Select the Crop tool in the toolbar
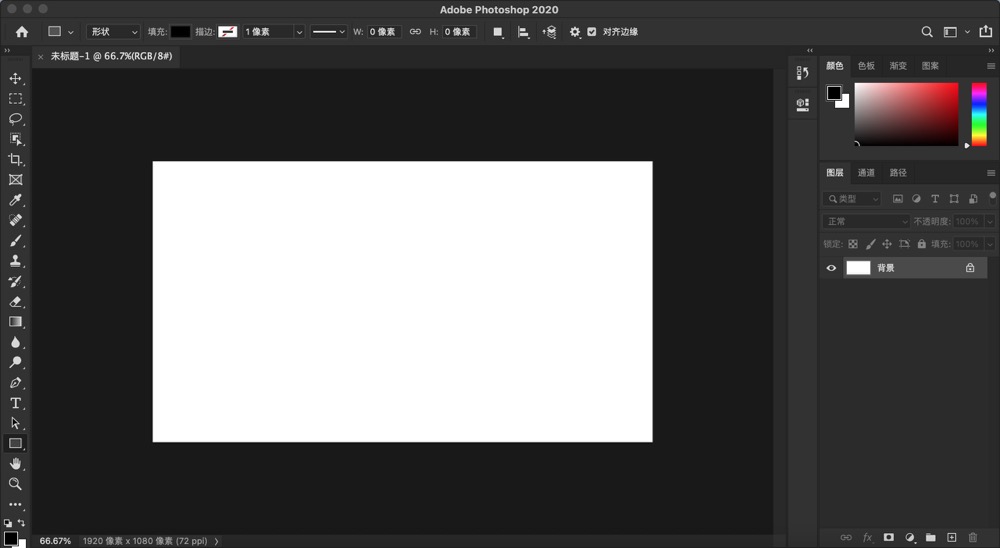This screenshot has height=548, width=1000. coord(15,160)
